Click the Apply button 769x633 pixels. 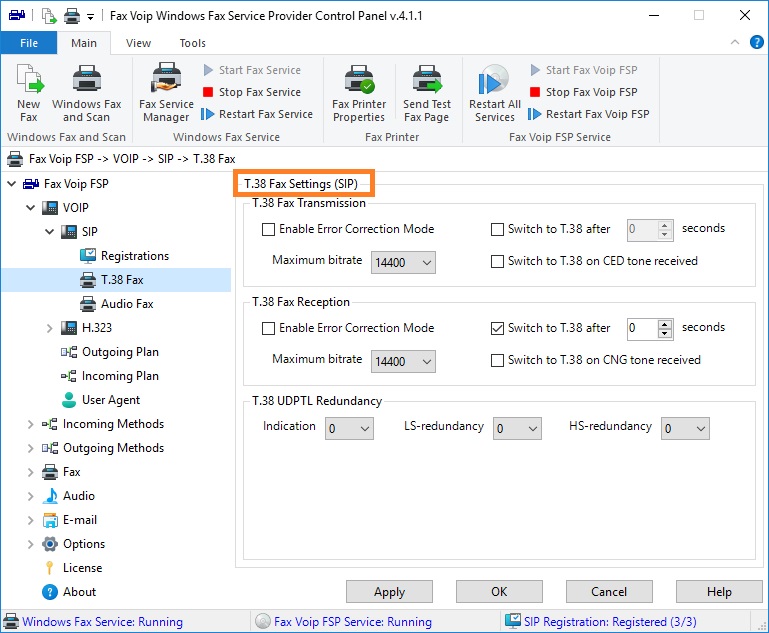pos(389,592)
